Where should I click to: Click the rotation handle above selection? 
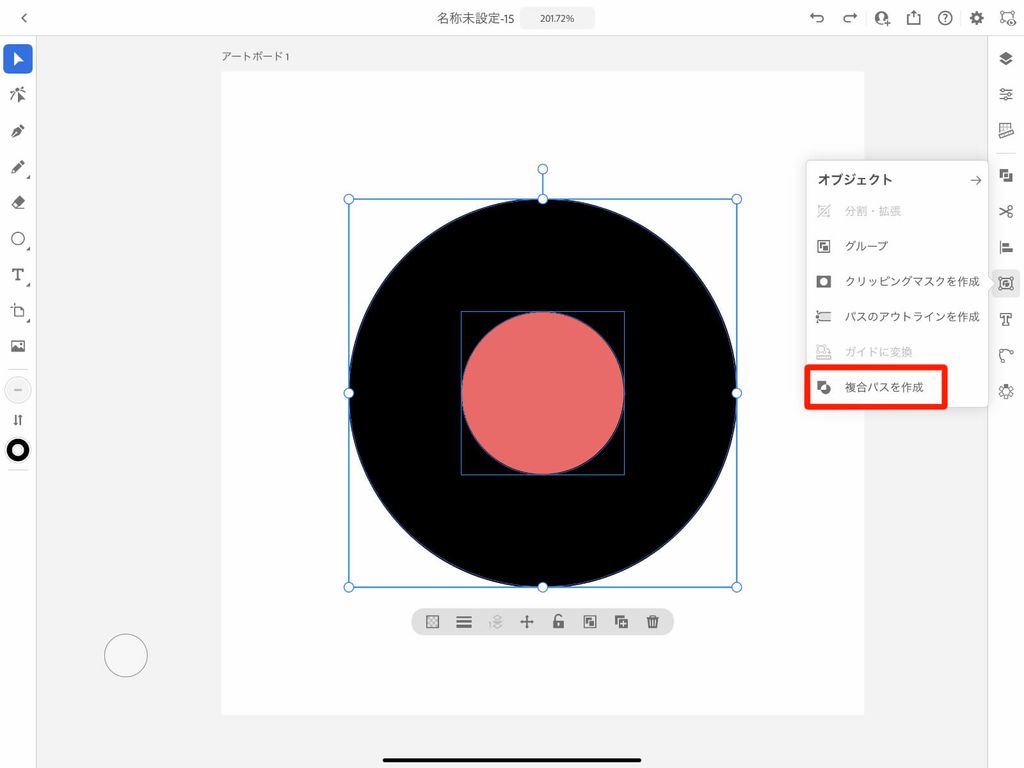tap(543, 169)
